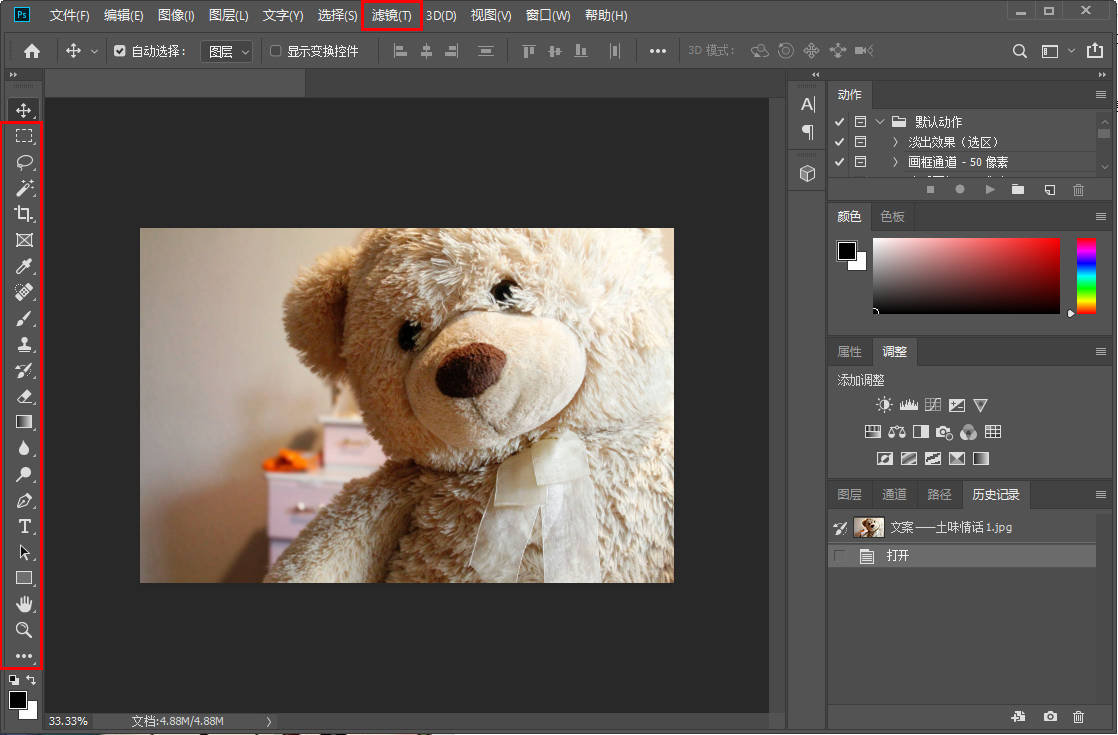Select the Lasso tool

pyautogui.click(x=24, y=162)
